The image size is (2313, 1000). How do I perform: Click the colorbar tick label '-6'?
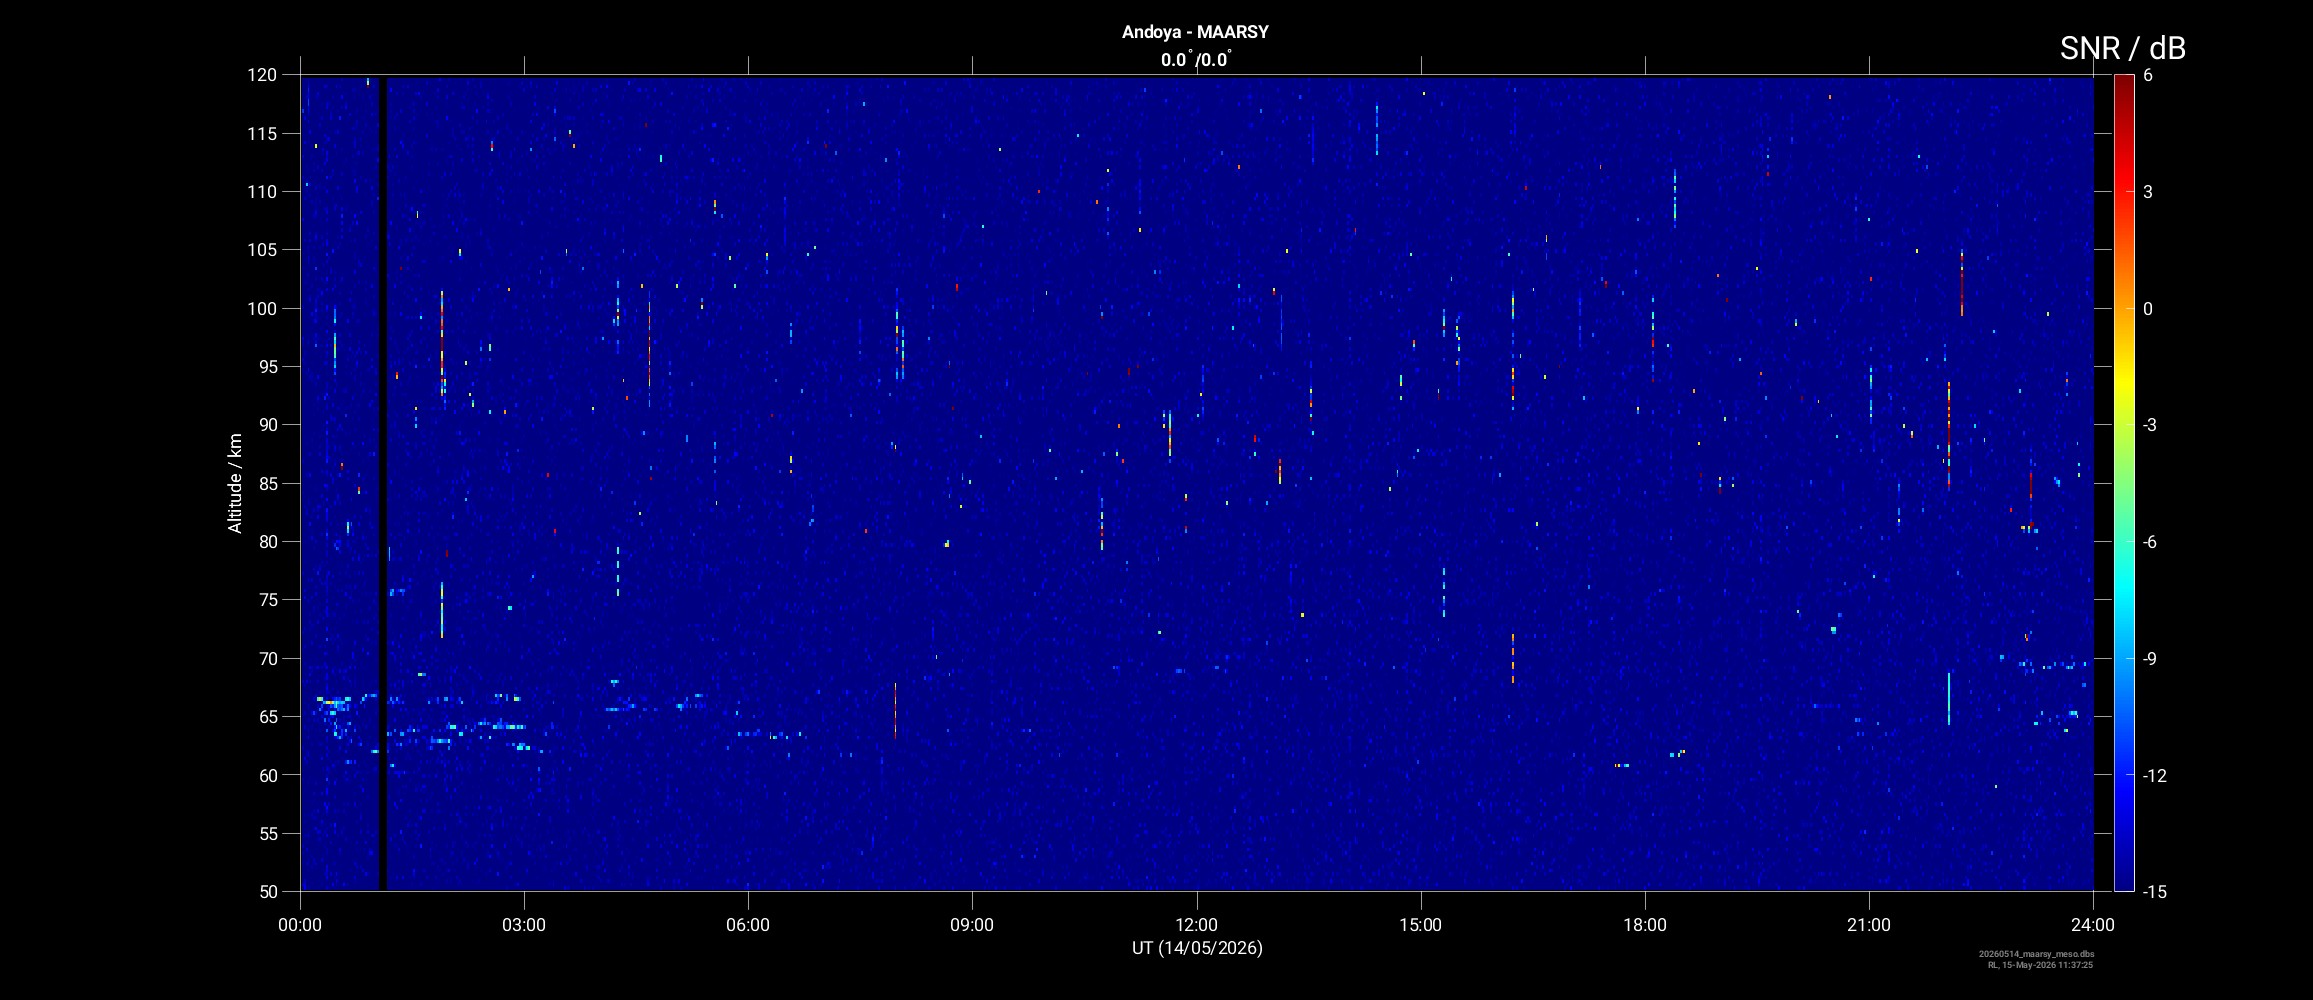click(x=2150, y=541)
